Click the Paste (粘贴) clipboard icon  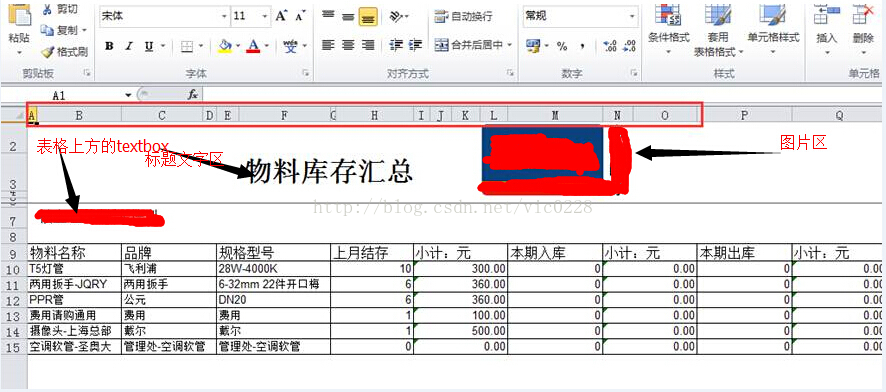(19, 15)
